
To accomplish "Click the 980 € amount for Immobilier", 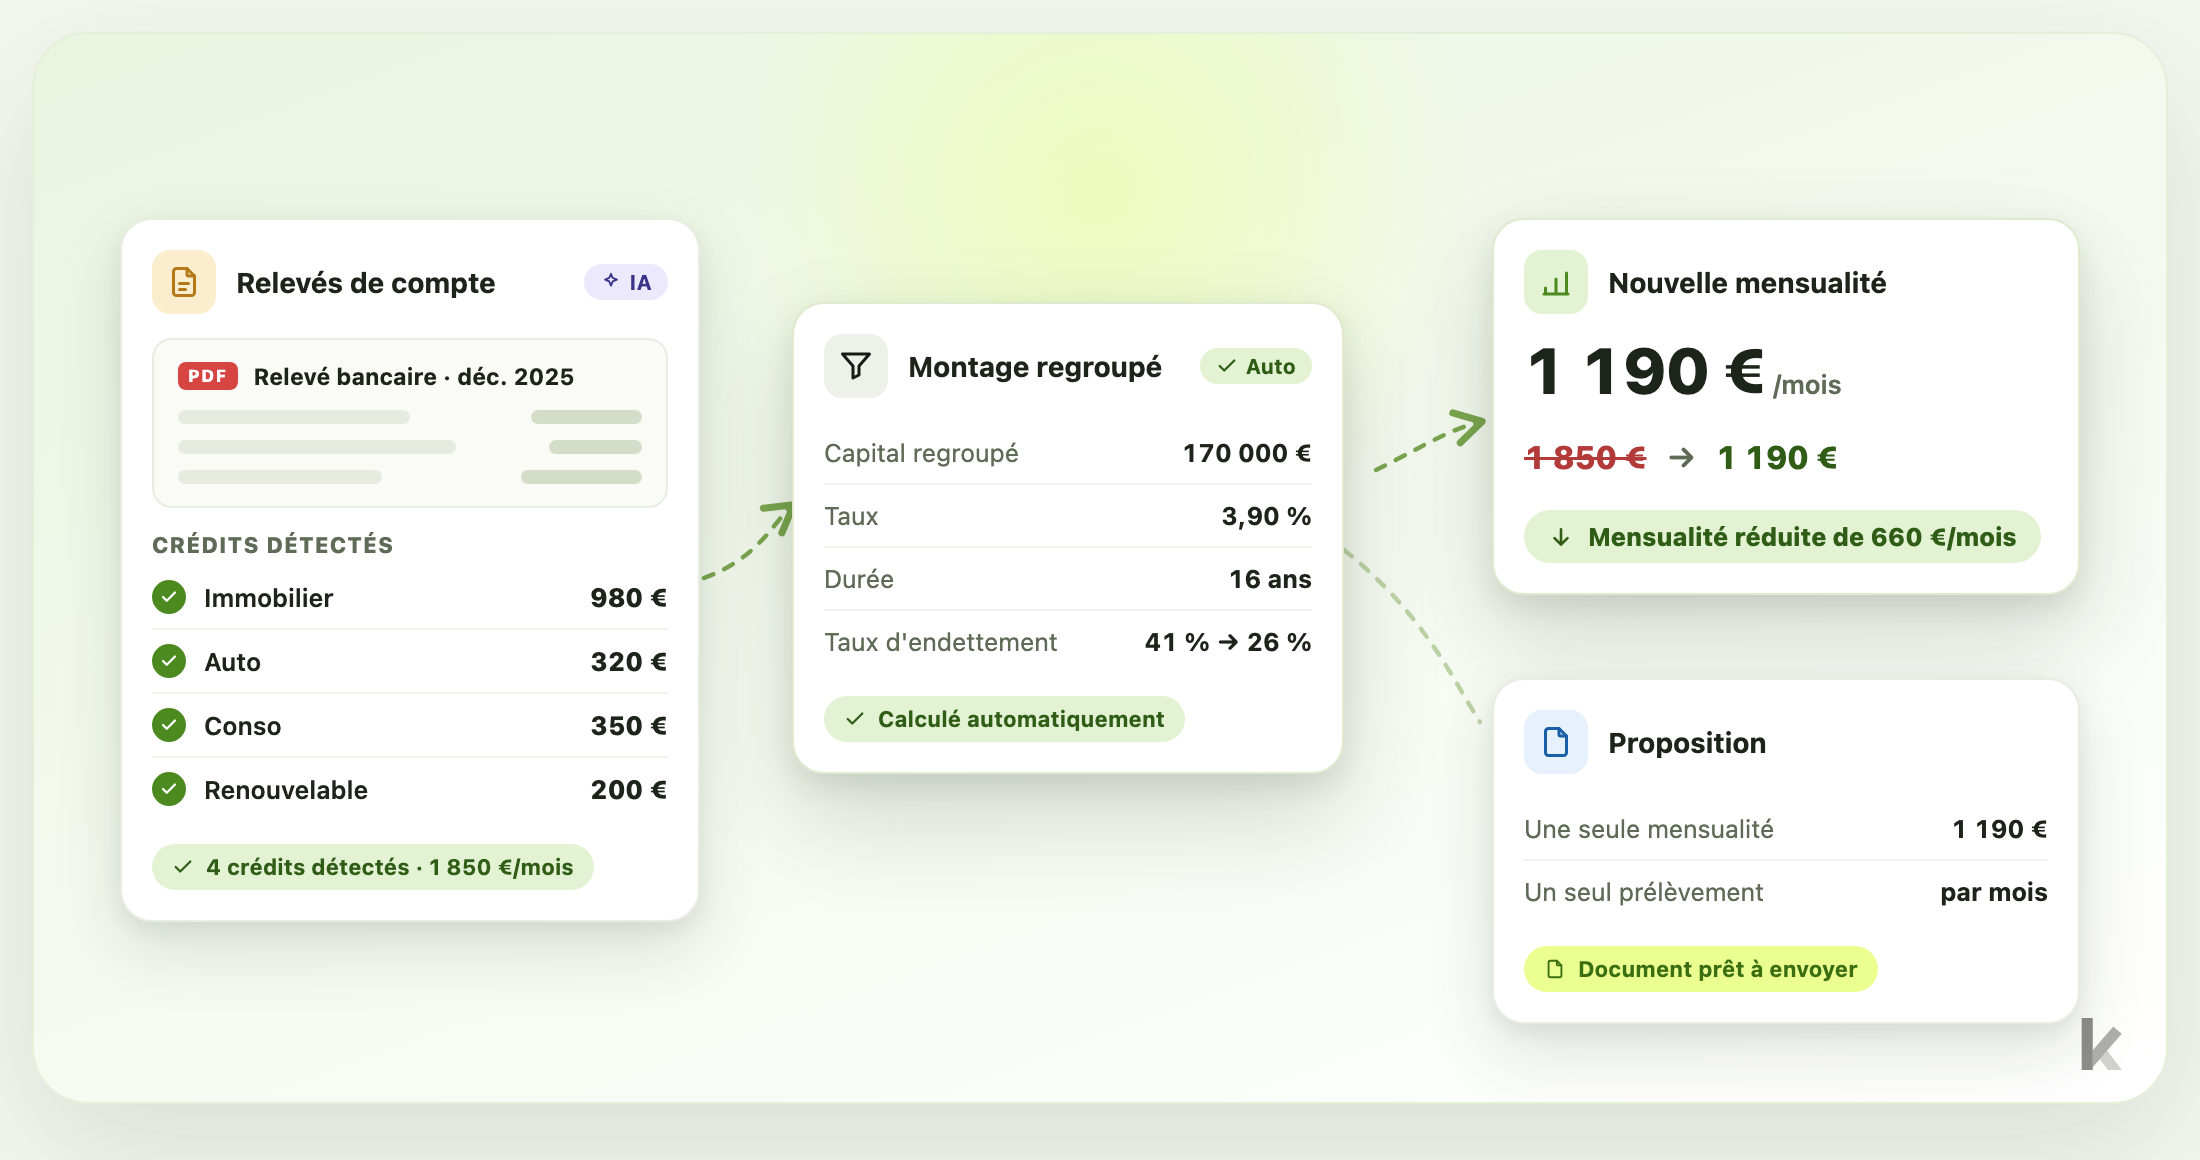I will click(628, 598).
